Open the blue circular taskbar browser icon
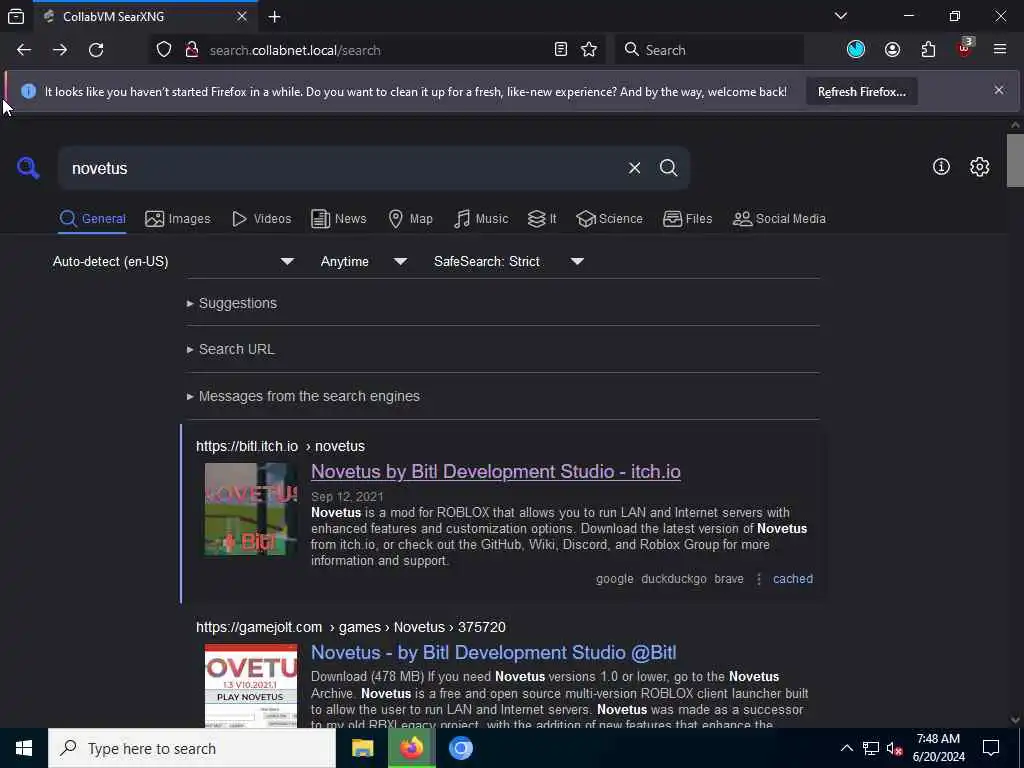Viewport: 1024px width, 768px height. click(460, 748)
